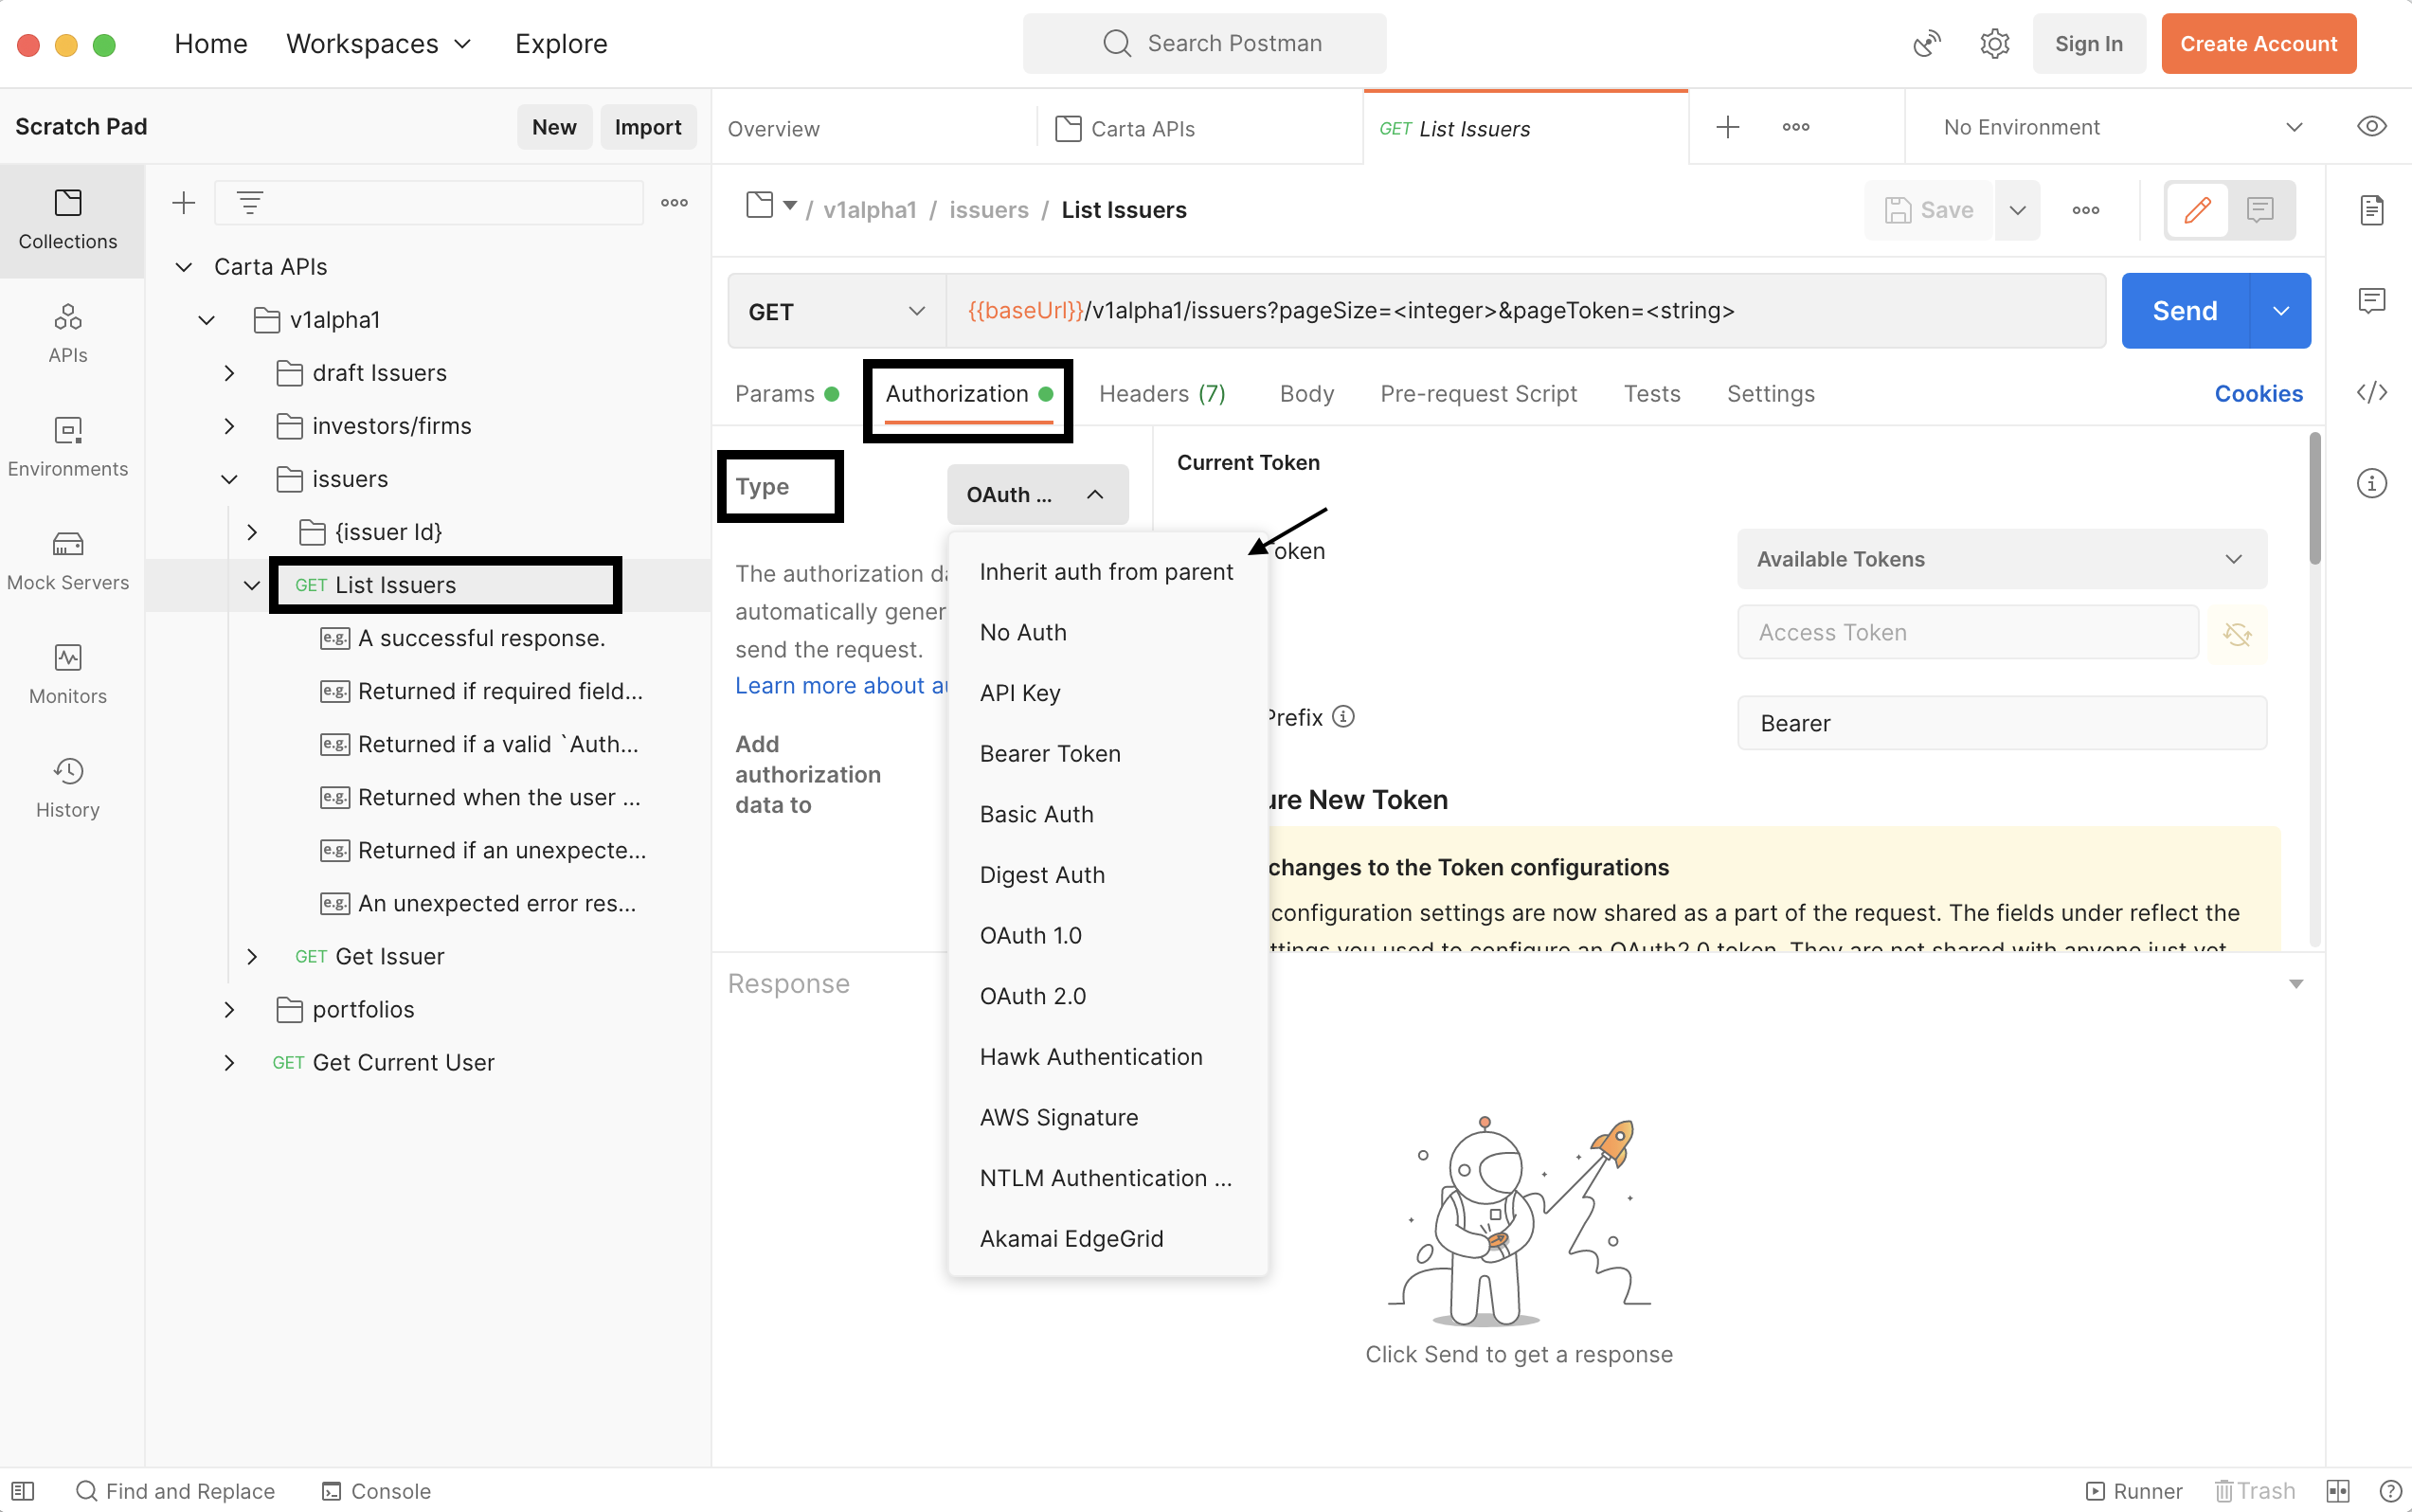Click the authorization panel vertical scrollbar
This screenshot has width=2412, height=1512.
point(2314,500)
